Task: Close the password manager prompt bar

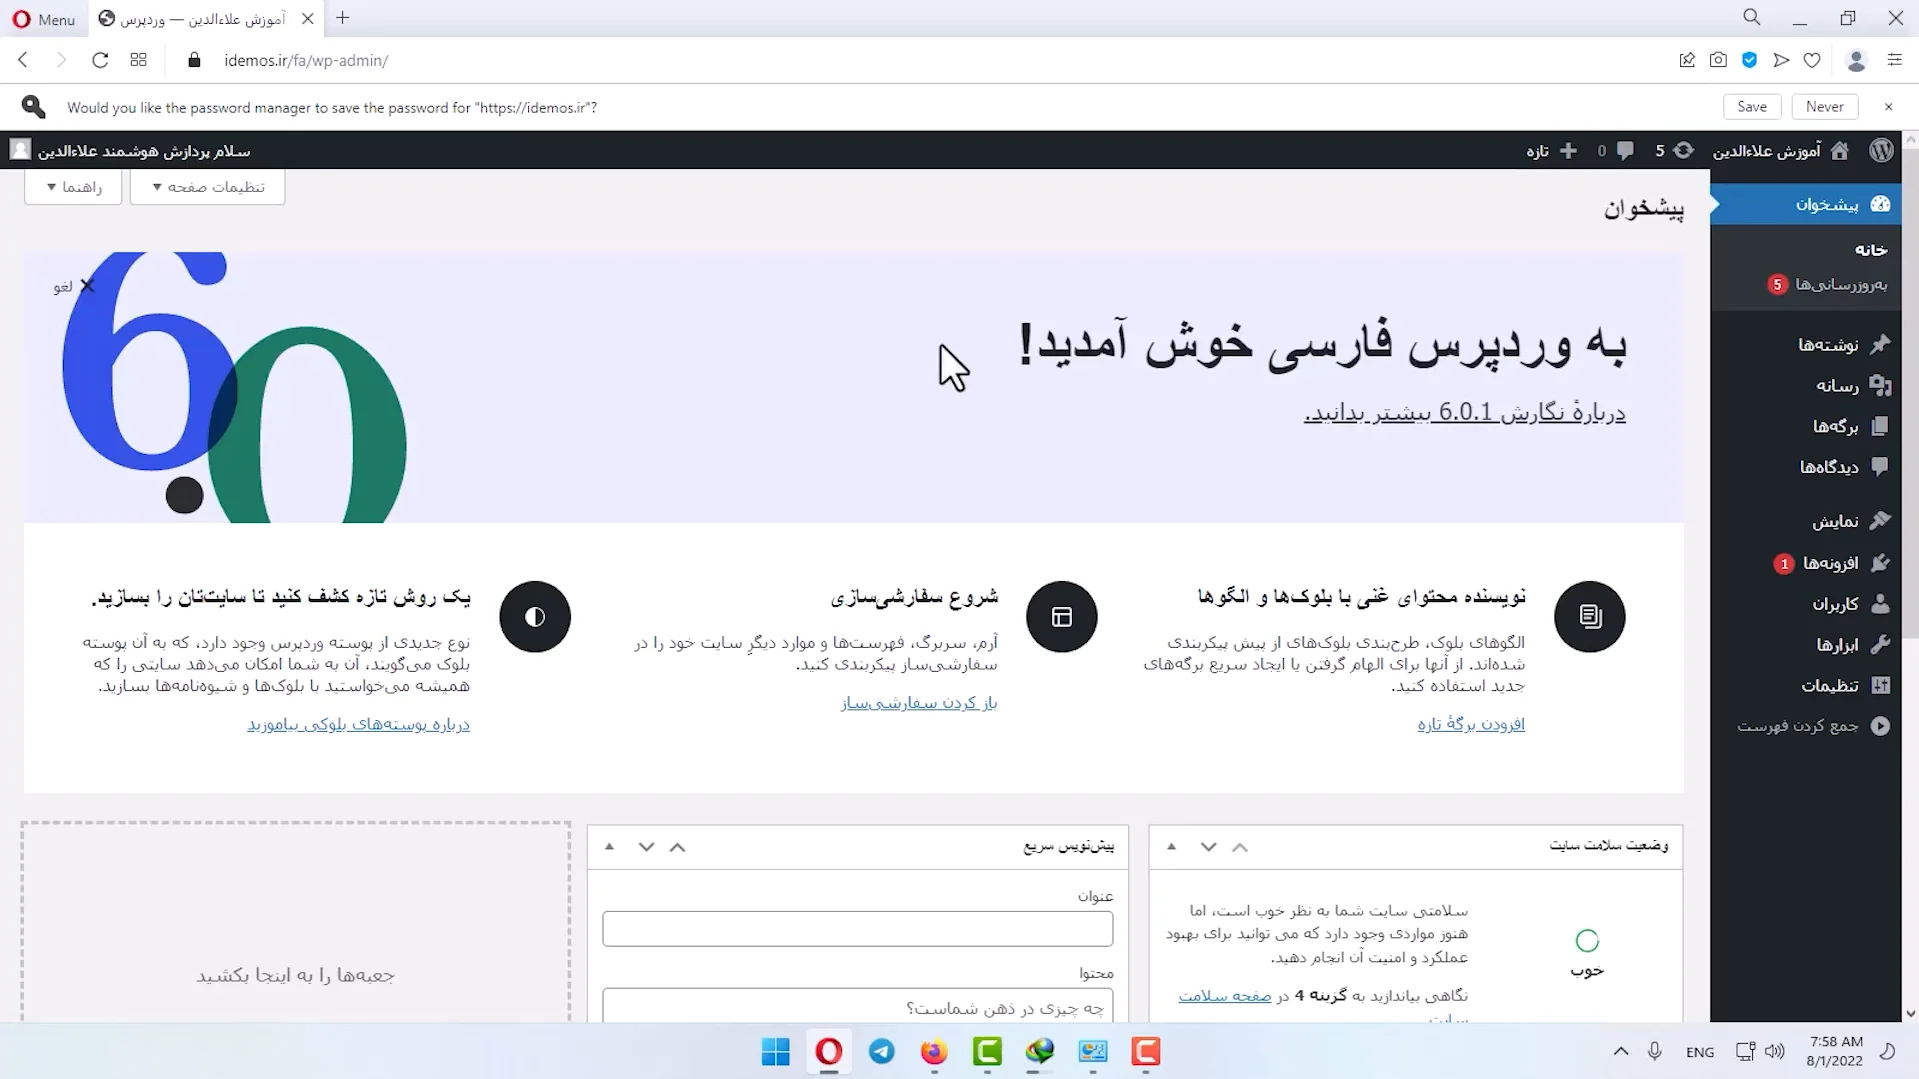Action: [1888, 107]
